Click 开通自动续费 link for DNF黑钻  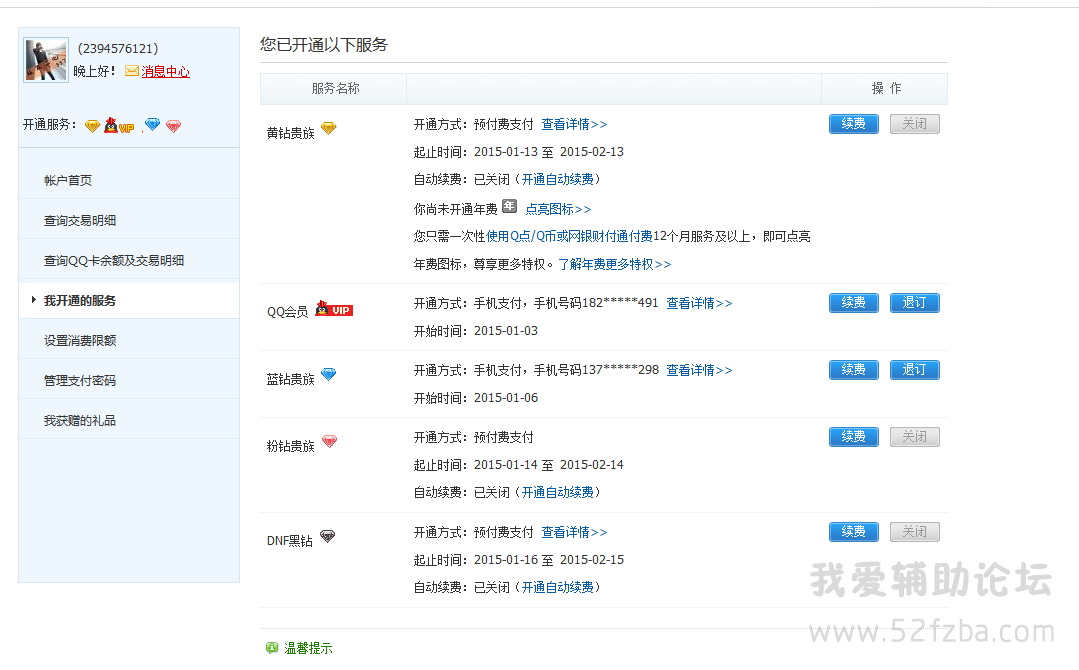pyautogui.click(x=557, y=587)
